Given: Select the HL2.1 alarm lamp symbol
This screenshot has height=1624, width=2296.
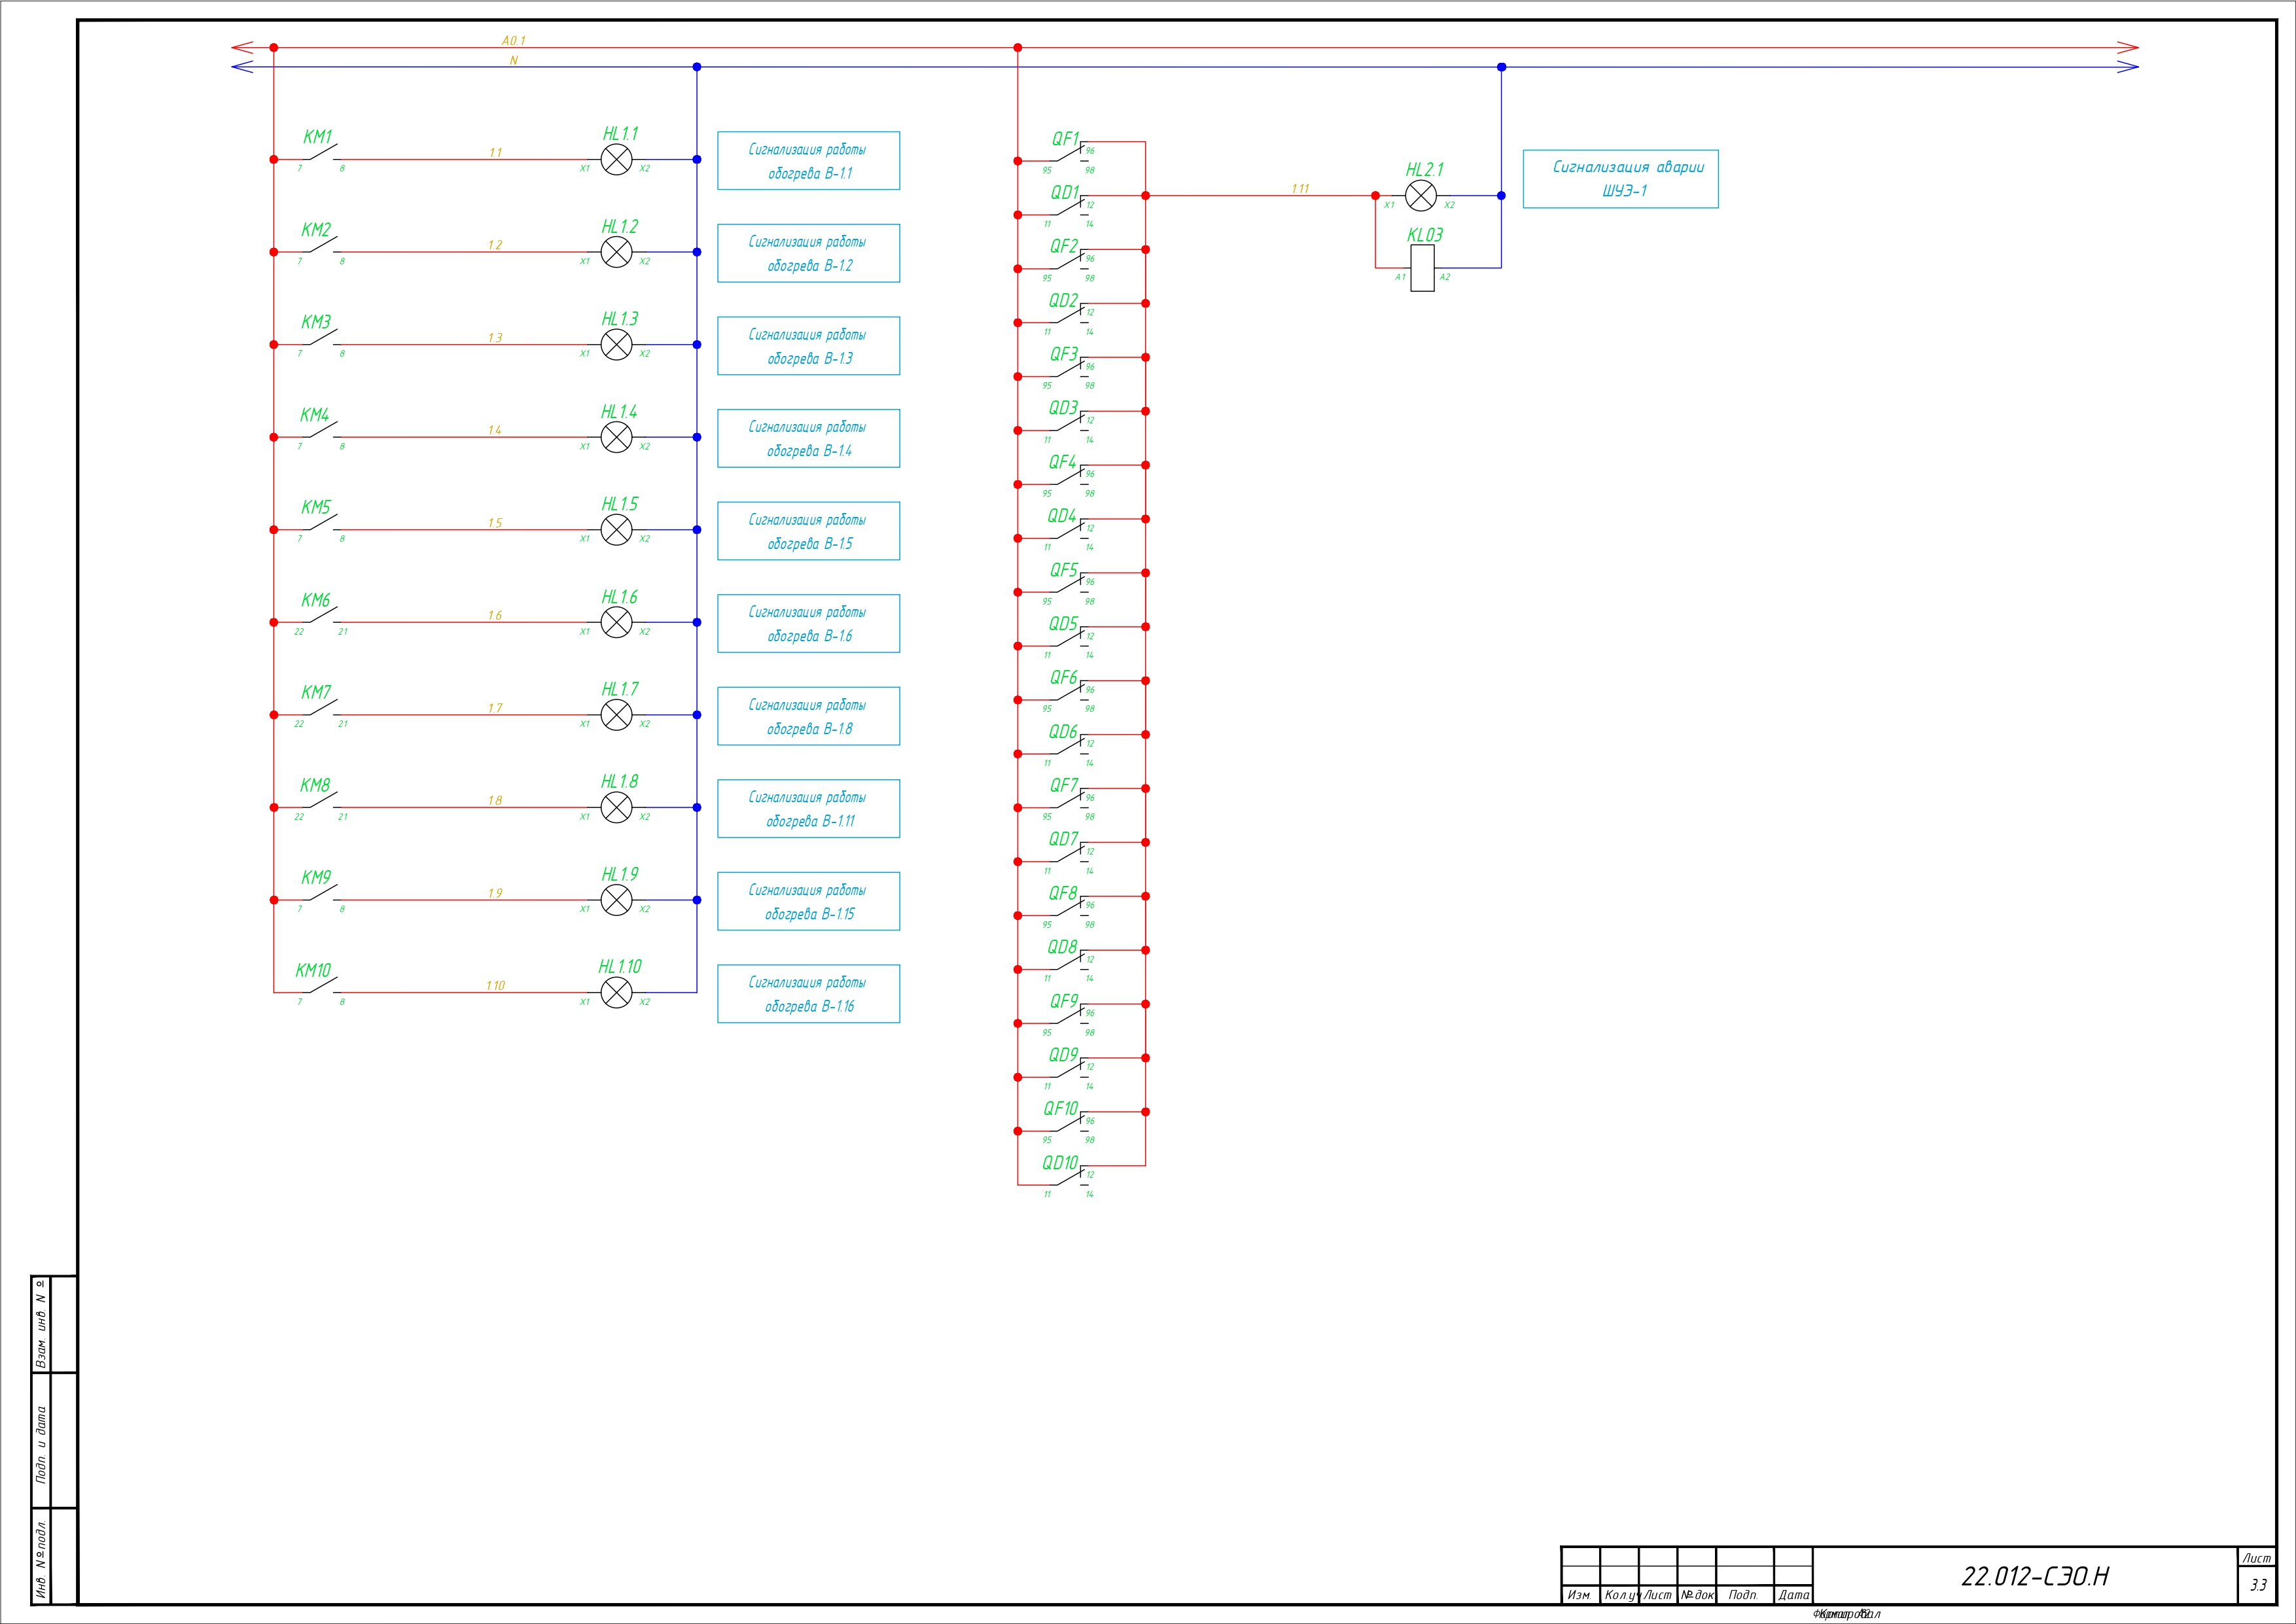Looking at the screenshot, I should [x=1420, y=196].
